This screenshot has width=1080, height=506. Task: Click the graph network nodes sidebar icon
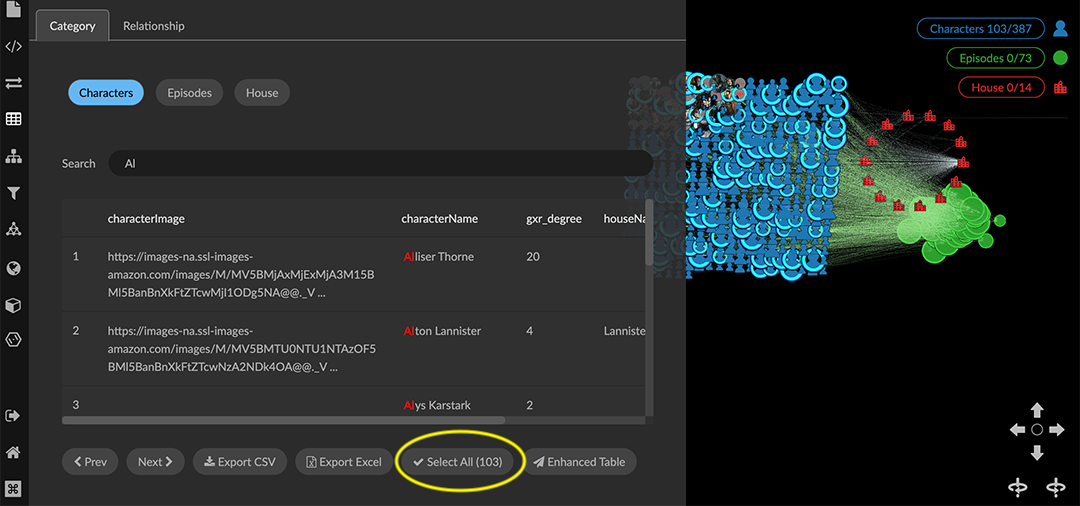(13, 229)
